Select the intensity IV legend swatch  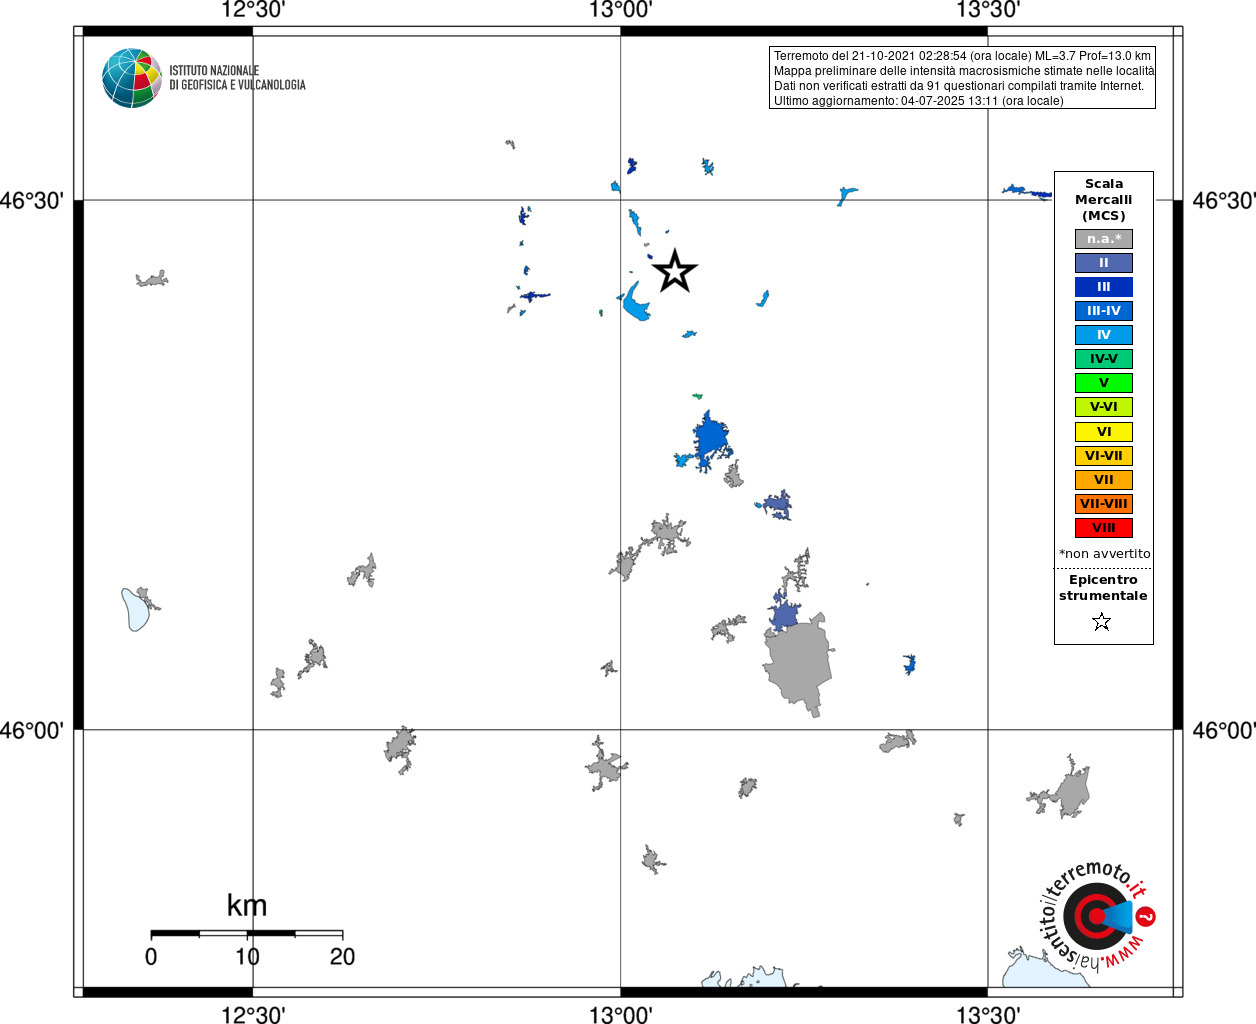pos(1104,335)
